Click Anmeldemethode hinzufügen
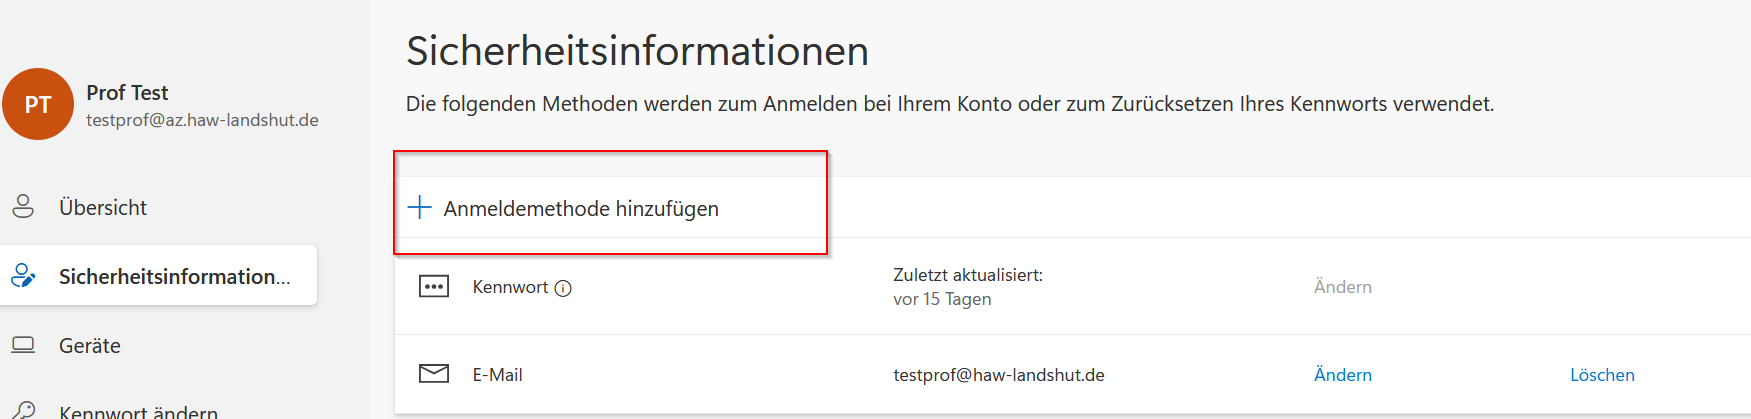The height and width of the screenshot is (419, 1751). [581, 208]
